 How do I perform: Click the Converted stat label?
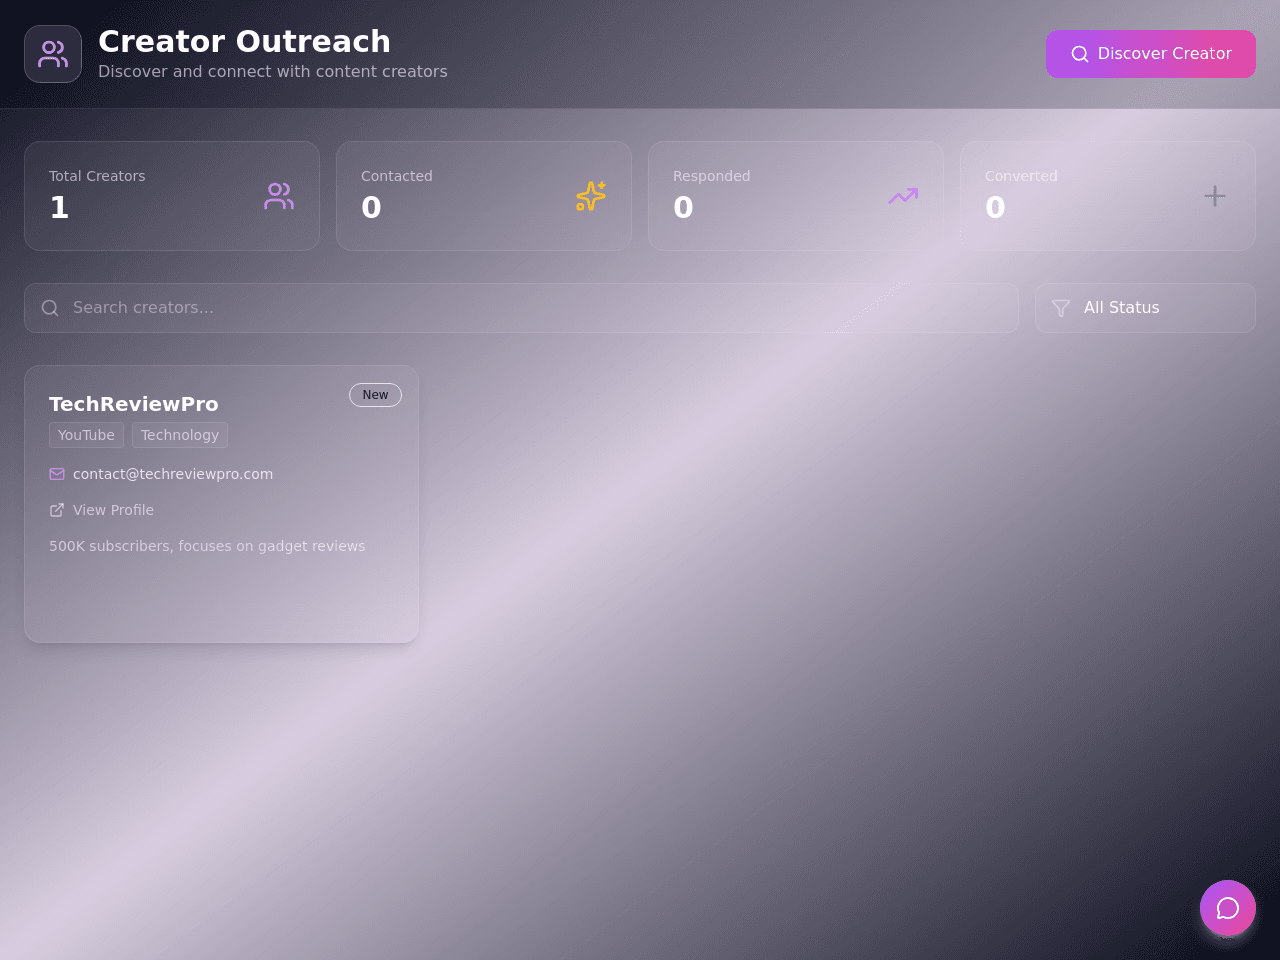pyautogui.click(x=1021, y=176)
